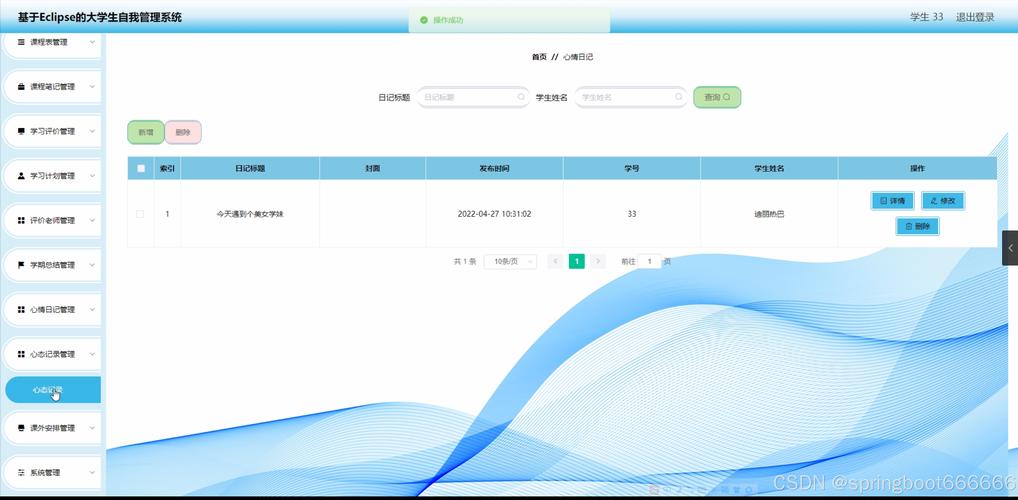This screenshot has width=1018, height=500.
Task: Expand 学期总结管理 menu chevron
Action: tap(92, 265)
